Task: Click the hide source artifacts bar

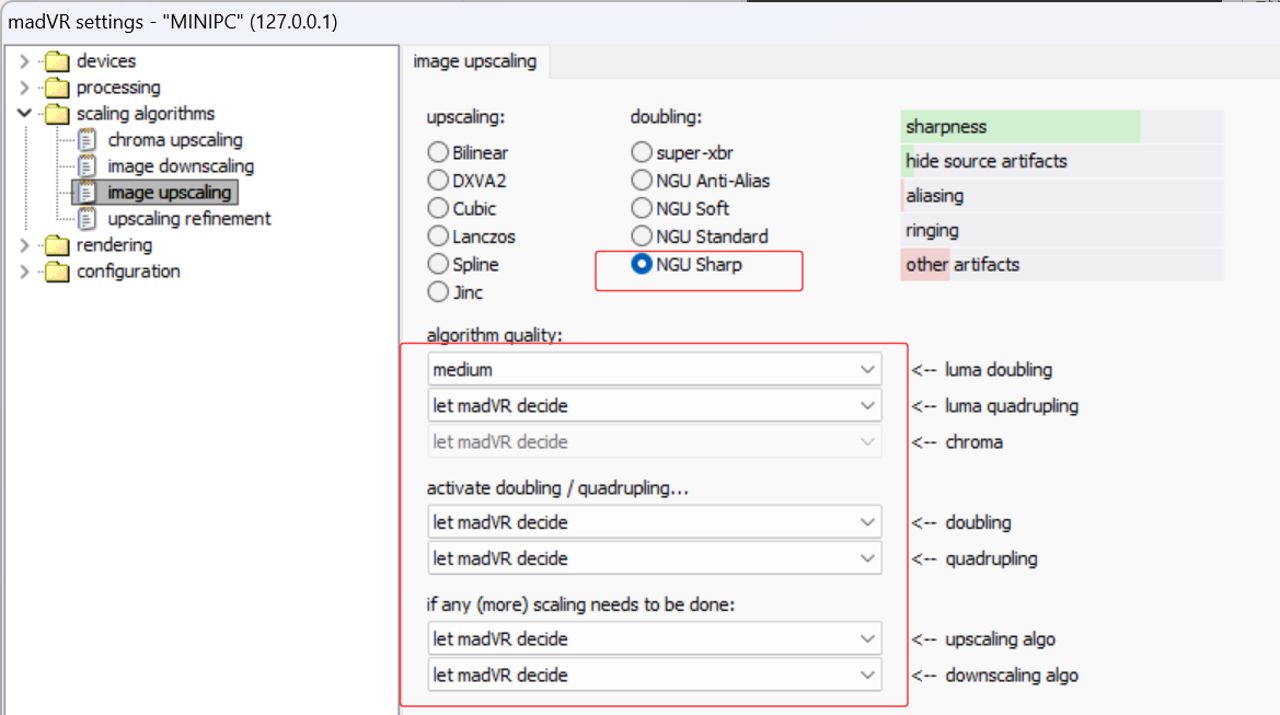Action: point(1062,161)
